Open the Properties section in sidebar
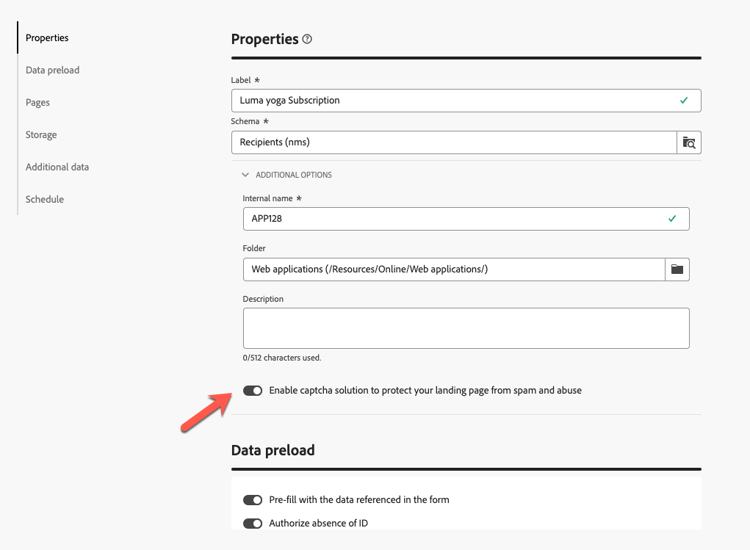 47,38
